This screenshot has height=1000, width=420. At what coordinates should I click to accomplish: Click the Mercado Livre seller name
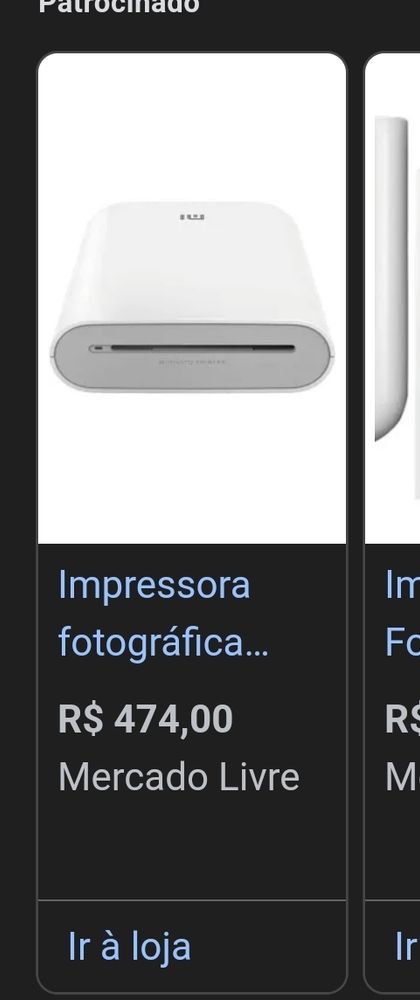tap(178, 777)
